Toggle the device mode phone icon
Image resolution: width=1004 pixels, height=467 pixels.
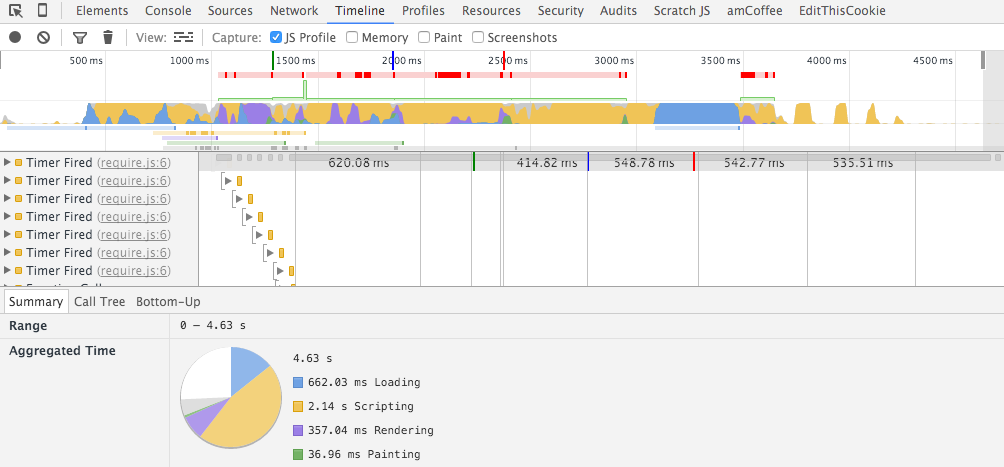point(42,11)
